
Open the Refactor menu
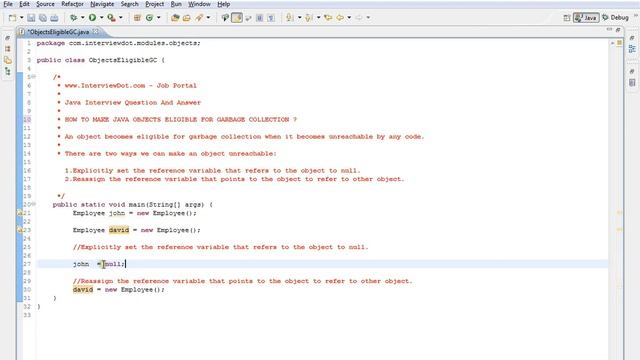click(x=72, y=4)
